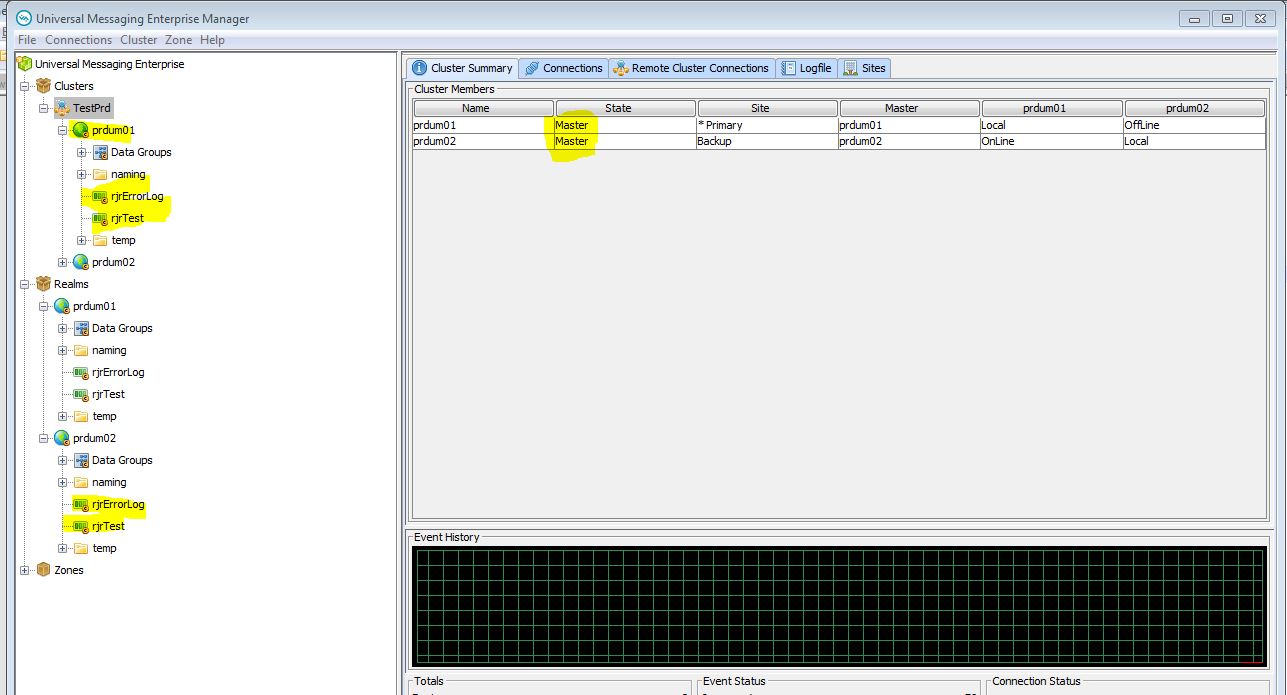Click naming folder icon under TestPrd's prdum01

tap(100, 174)
